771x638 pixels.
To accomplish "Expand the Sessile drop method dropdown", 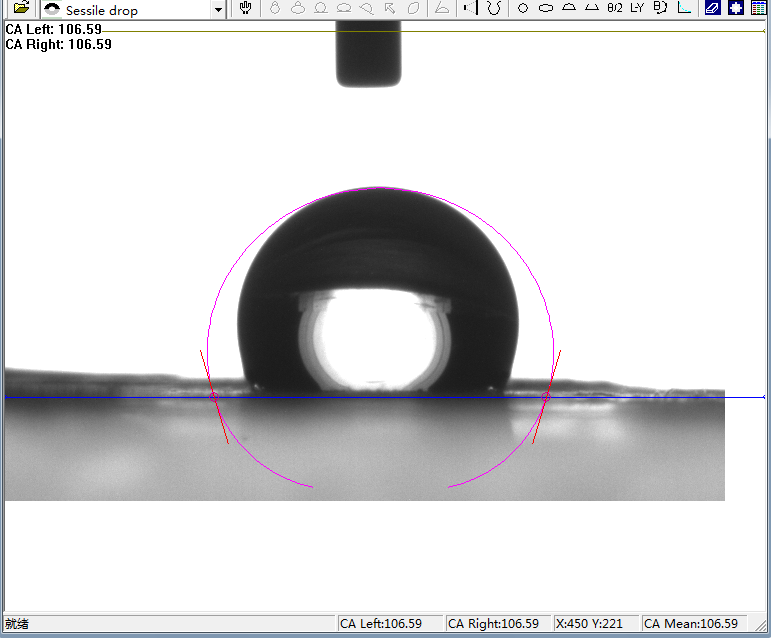I will [218, 10].
